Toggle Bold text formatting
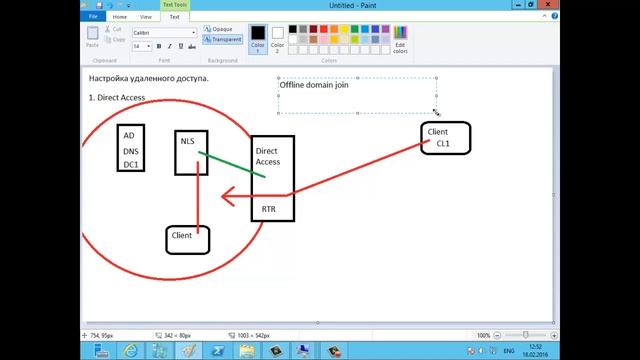Screen dimensions: 640x360 click(159, 47)
